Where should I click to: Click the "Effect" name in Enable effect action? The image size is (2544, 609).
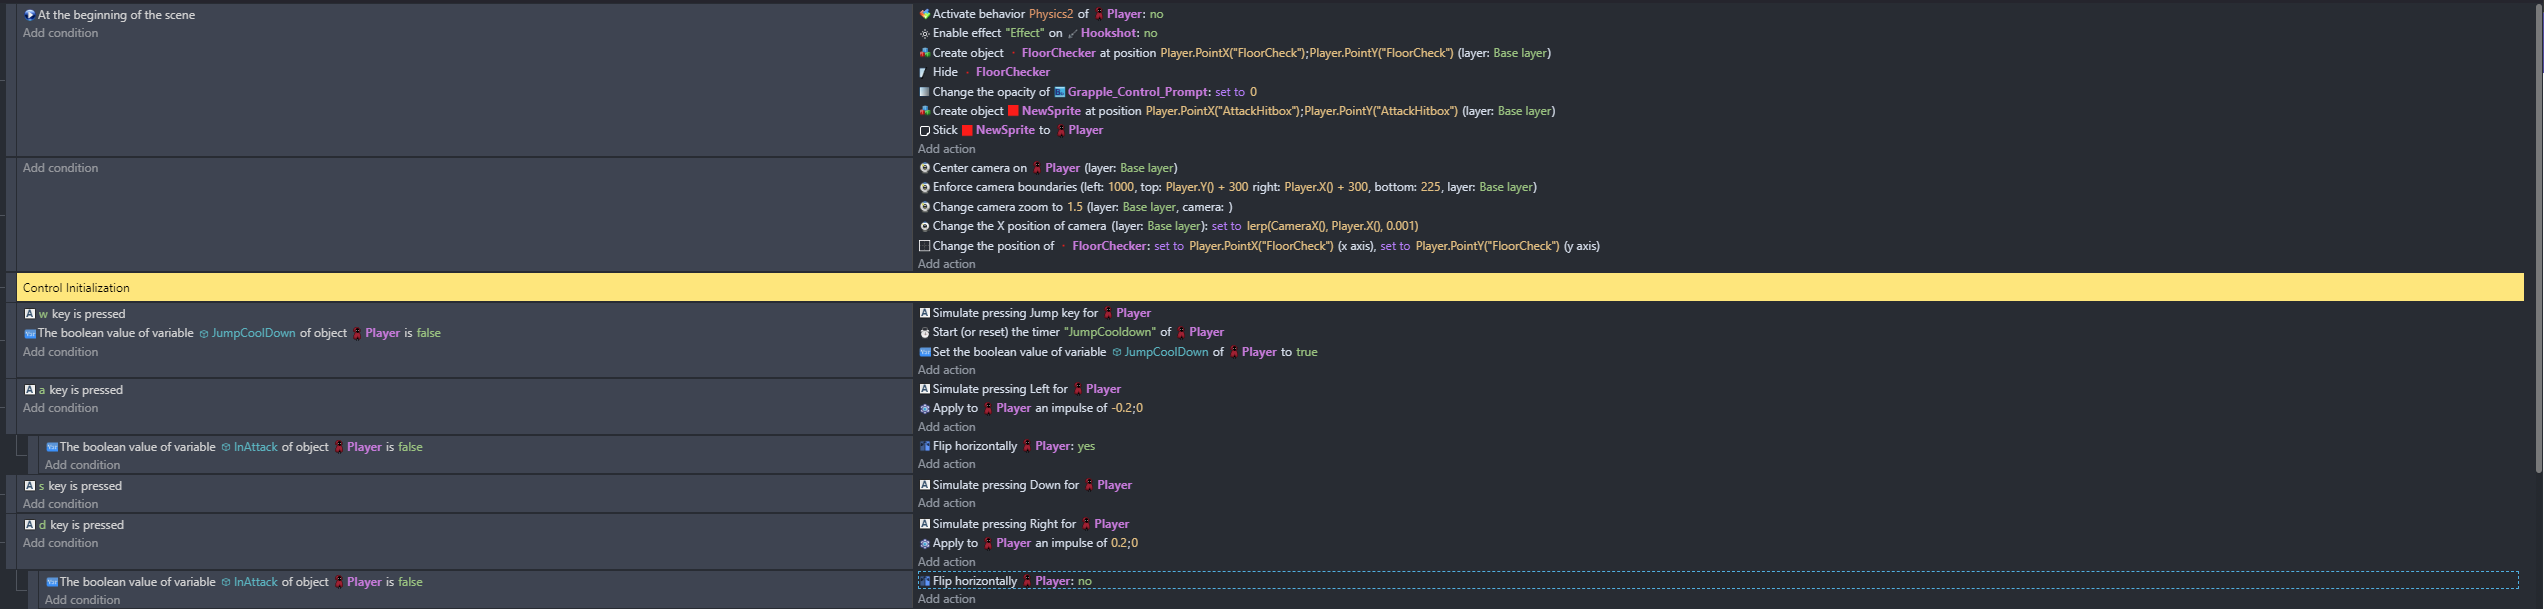pyautogui.click(x=1025, y=33)
